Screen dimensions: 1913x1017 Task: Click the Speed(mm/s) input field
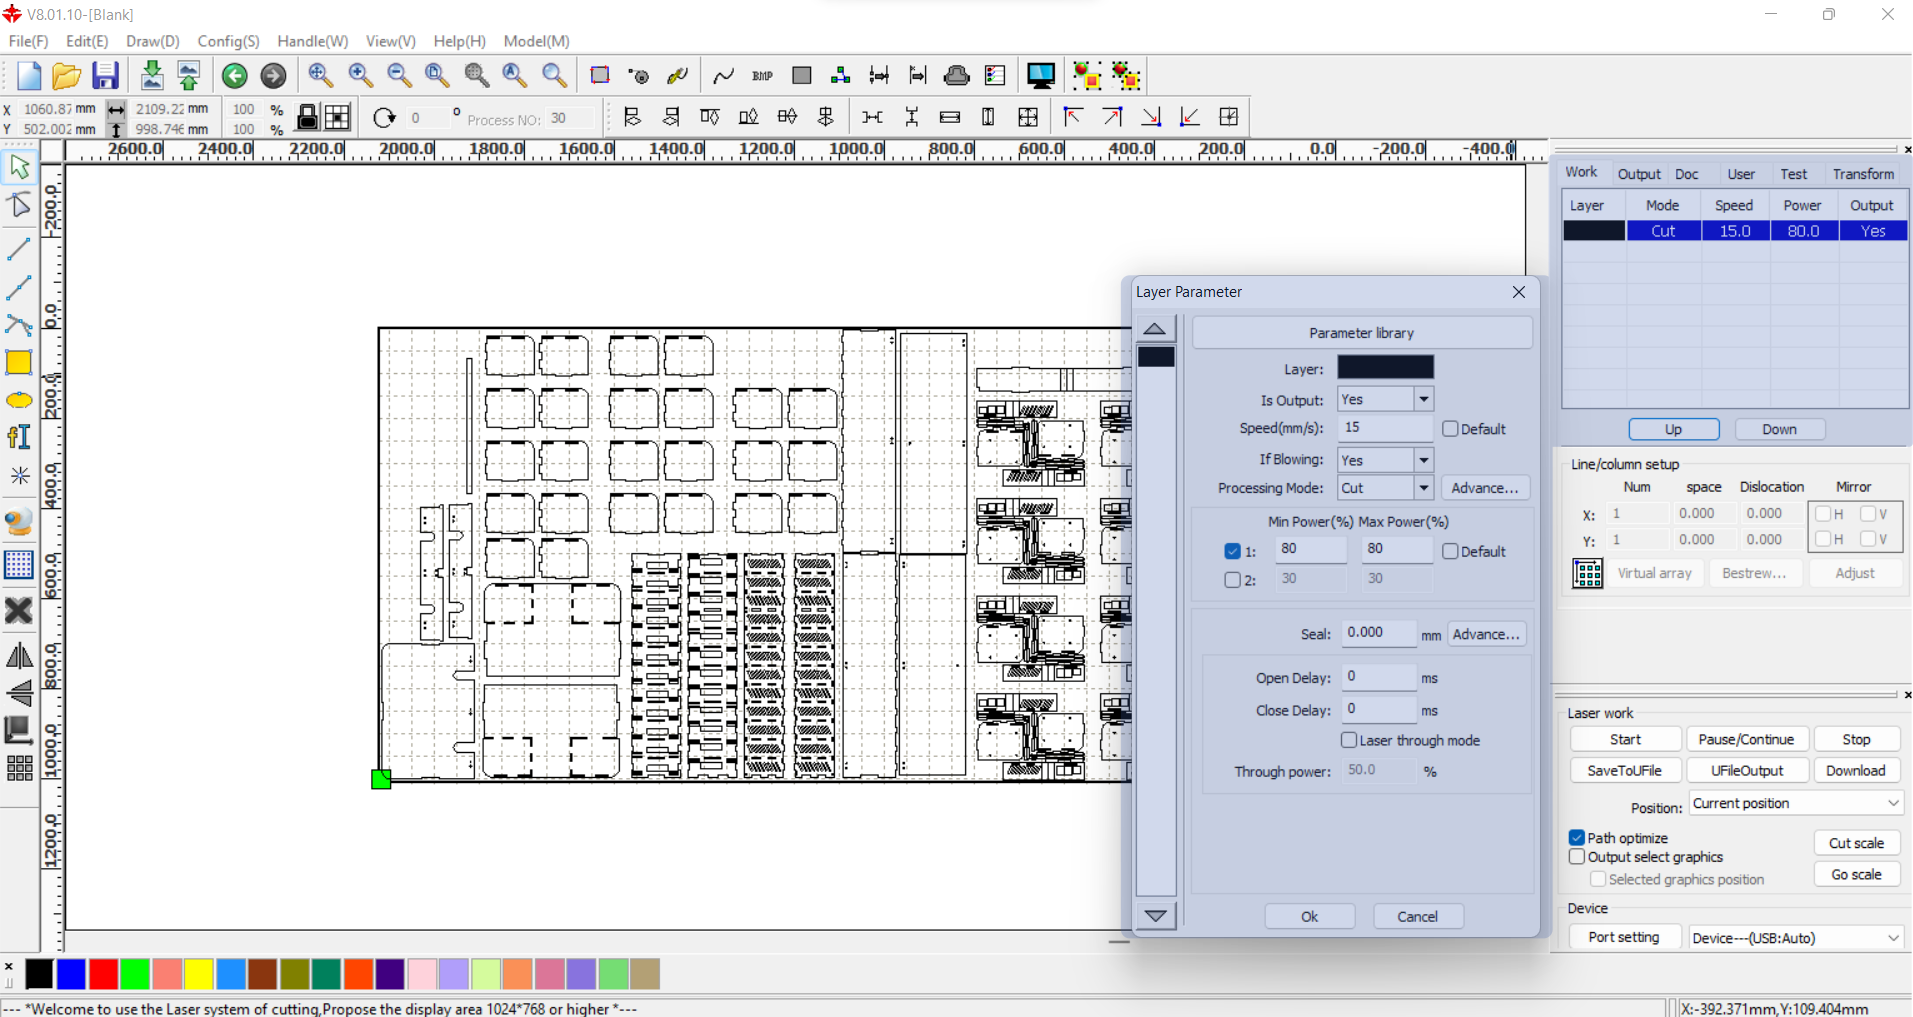click(1385, 428)
